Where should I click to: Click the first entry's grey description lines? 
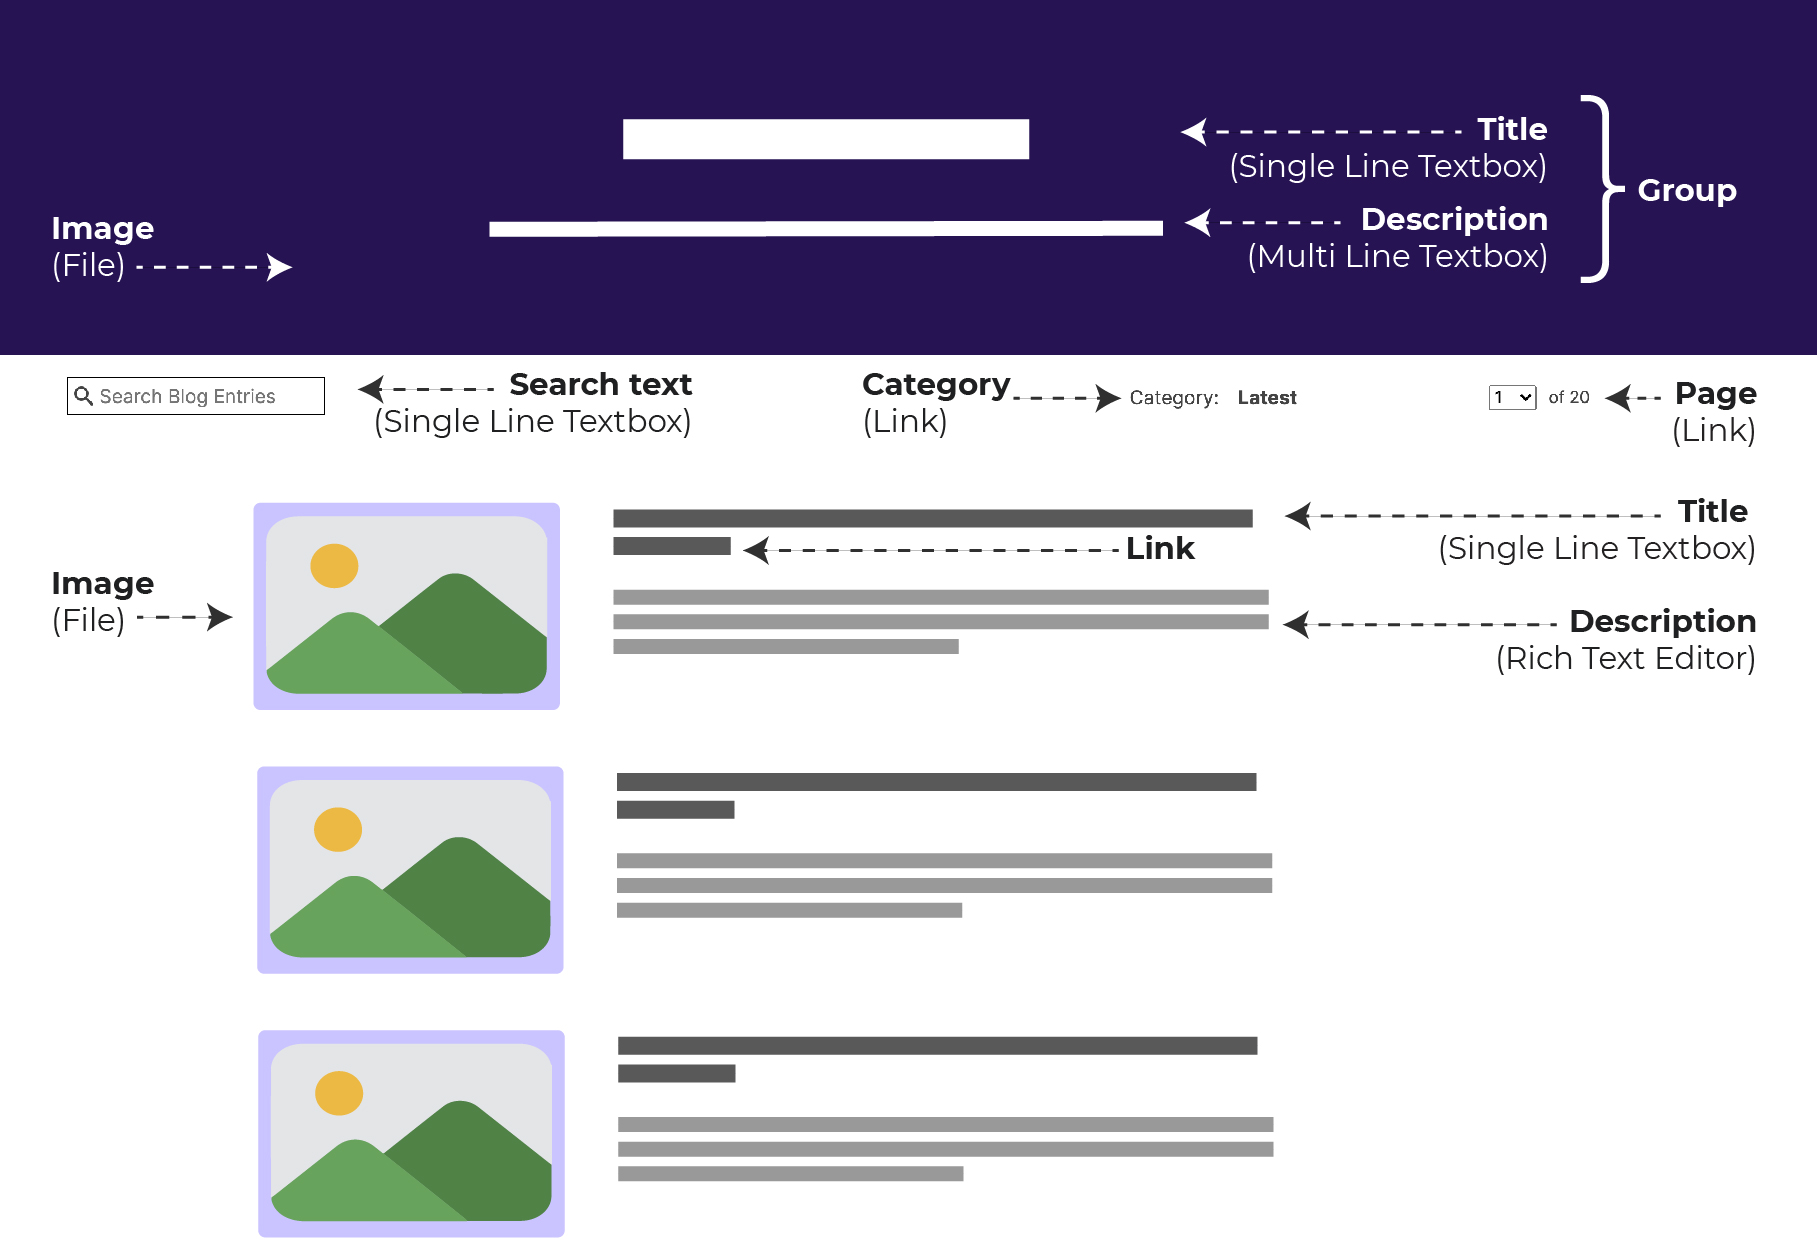tap(941, 622)
